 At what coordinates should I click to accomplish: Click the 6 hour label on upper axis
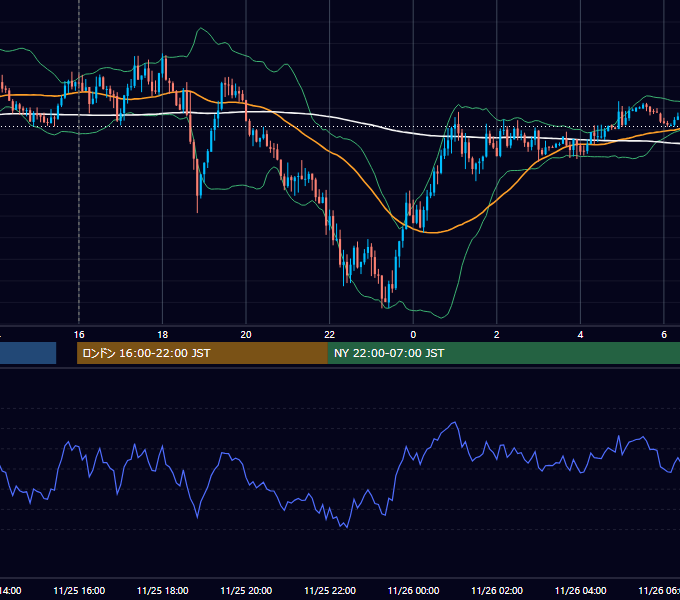[664, 334]
